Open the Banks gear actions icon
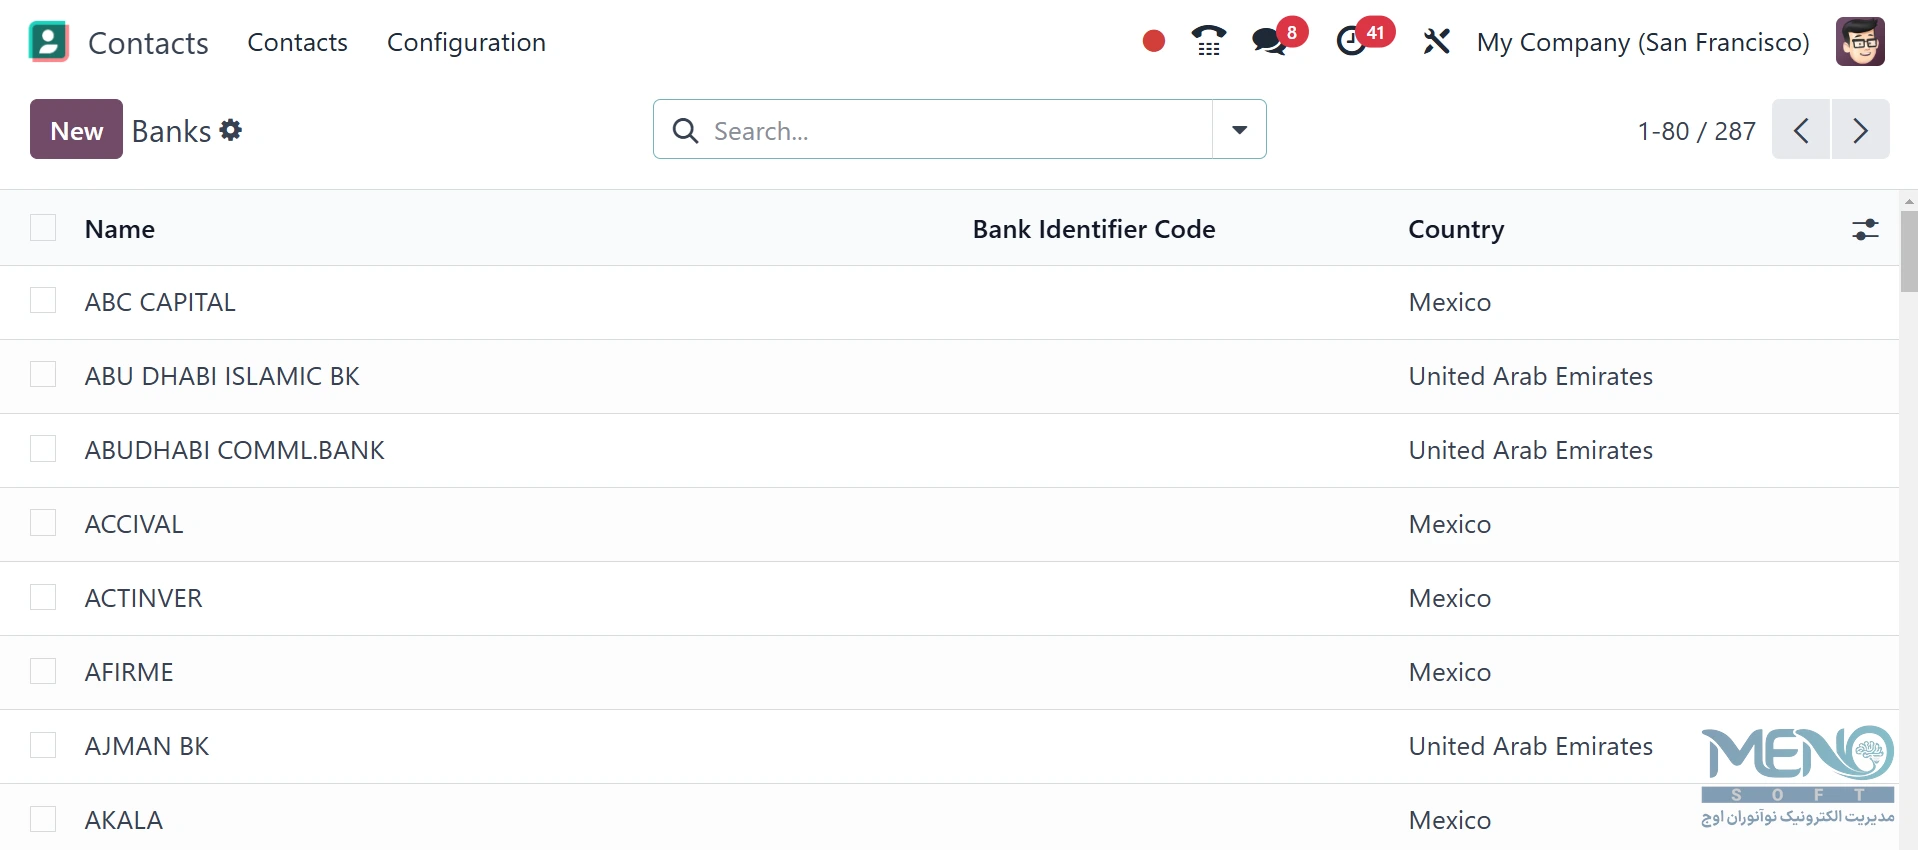 pyautogui.click(x=231, y=130)
